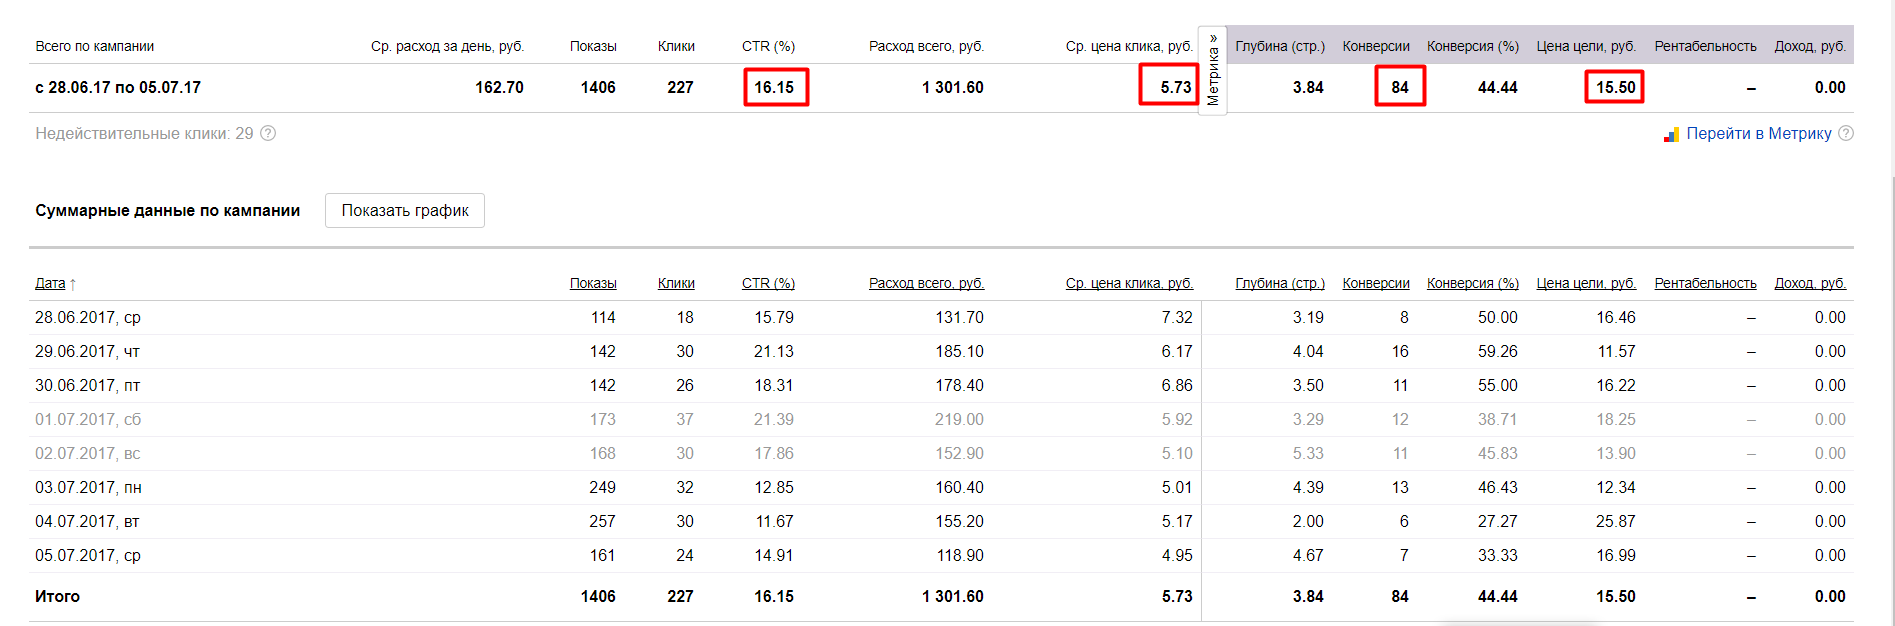This screenshot has height=626, width=1895.
Task: Click the help icon beside invalid clicks count
Action: coord(268,133)
